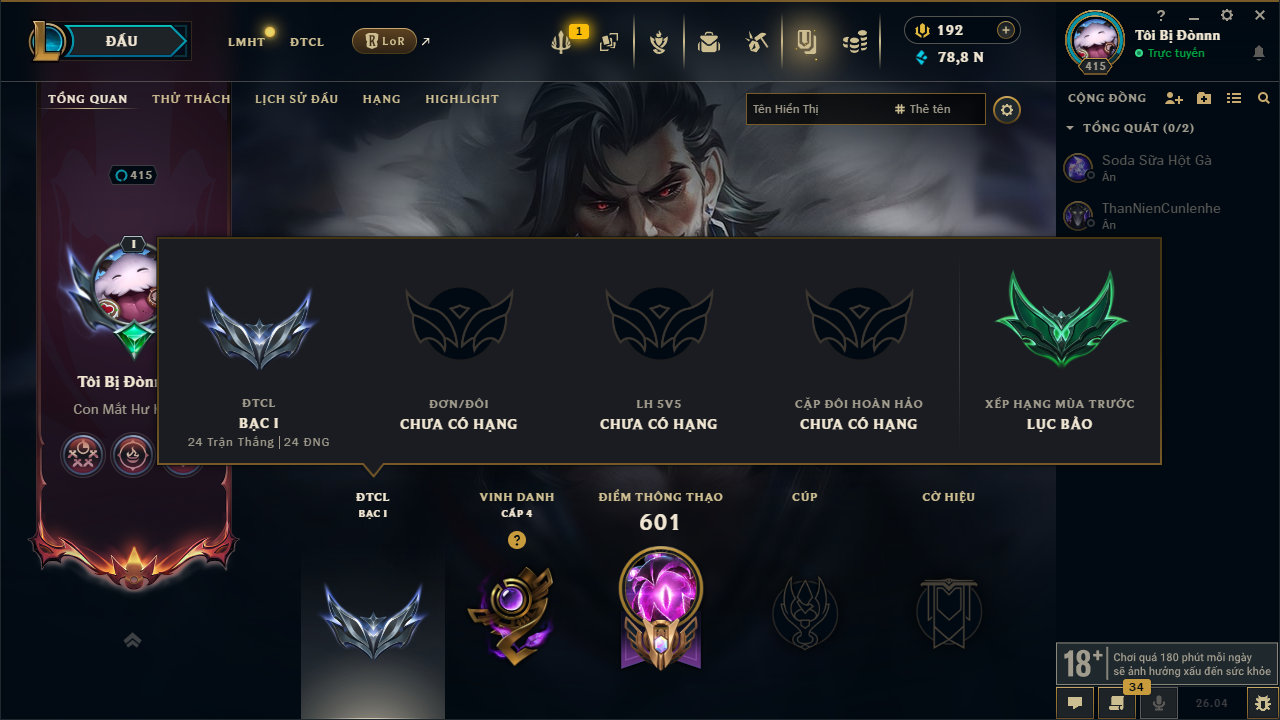Viewport: 1280px width, 720px height.
Task: Open the Loot hammer icon
Action: tap(757, 42)
